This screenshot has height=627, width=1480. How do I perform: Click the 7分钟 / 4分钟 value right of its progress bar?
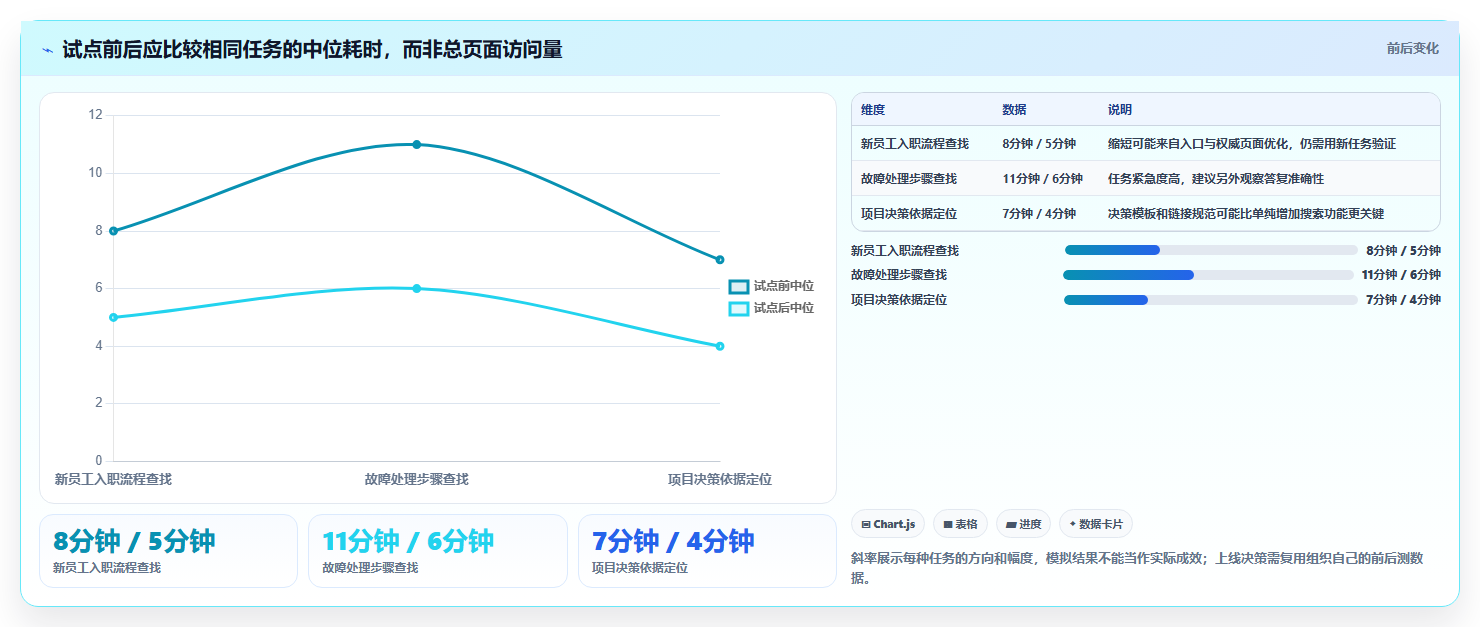[1403, 300]
